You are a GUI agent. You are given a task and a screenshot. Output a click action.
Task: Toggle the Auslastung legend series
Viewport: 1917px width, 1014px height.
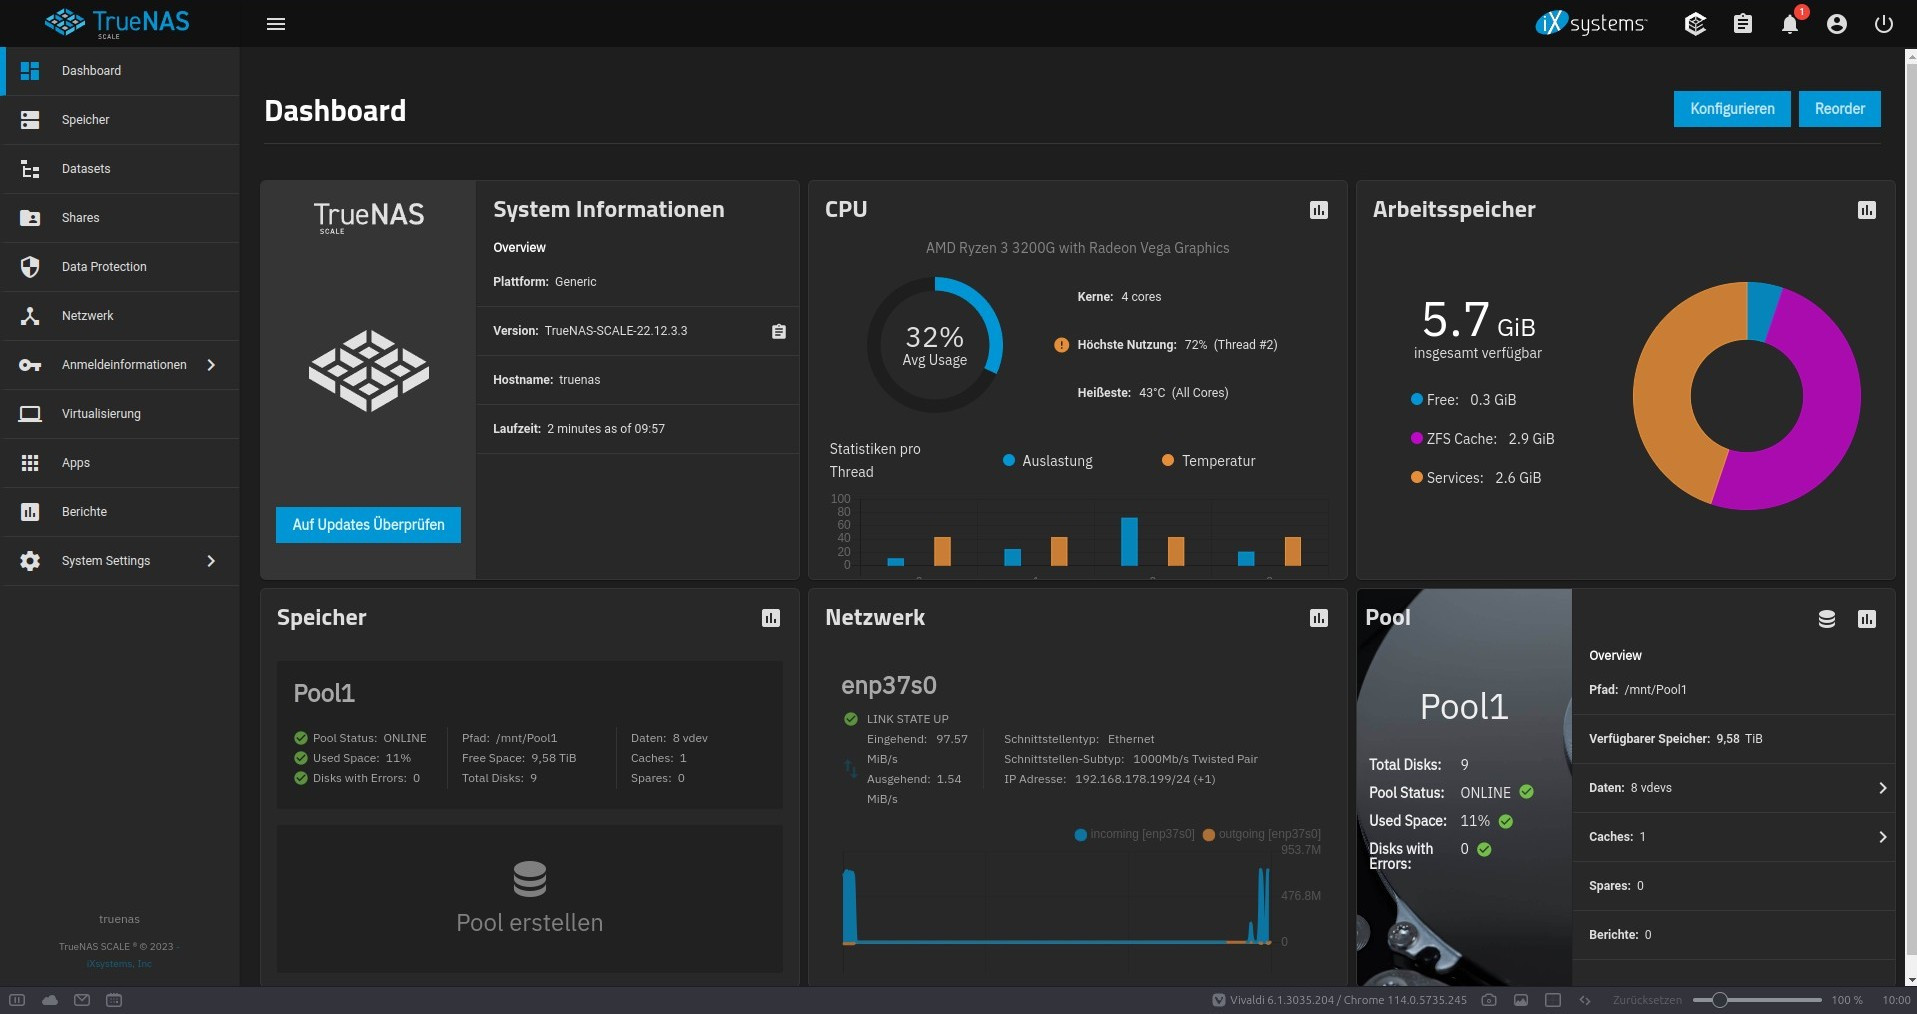1047,461
